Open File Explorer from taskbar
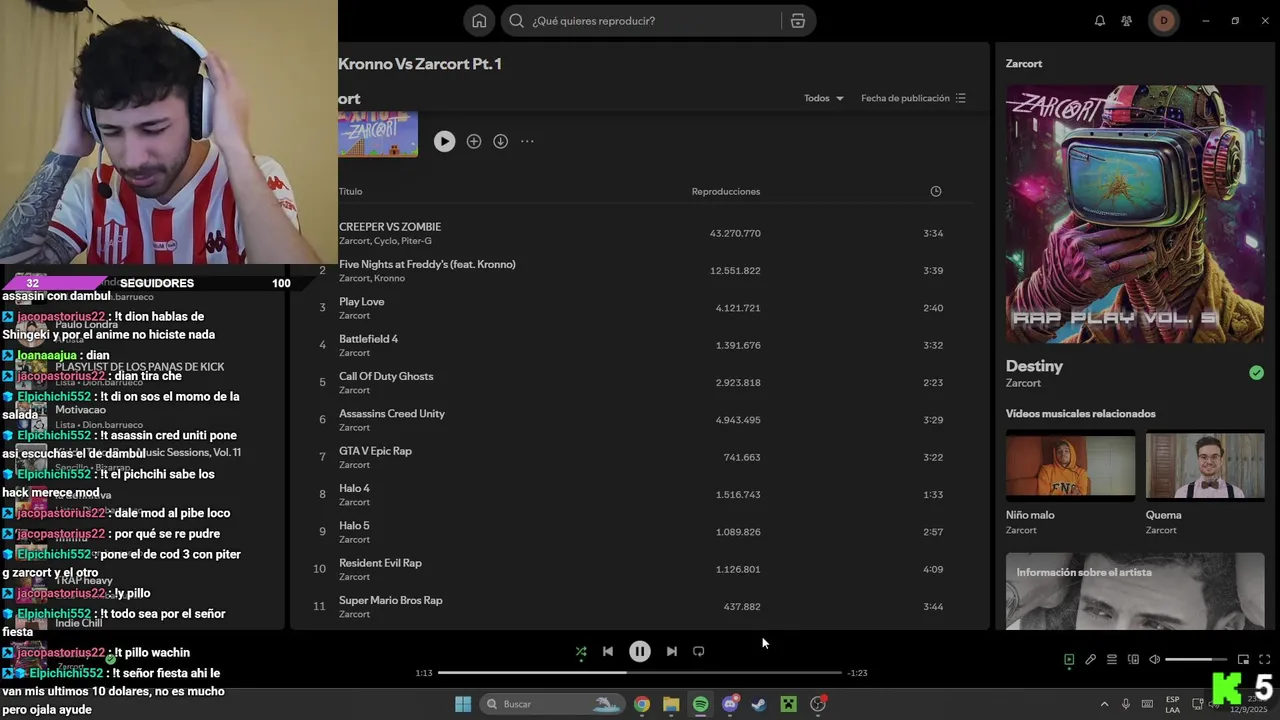This screenshot has height=720, width=1280. point(671,704)
